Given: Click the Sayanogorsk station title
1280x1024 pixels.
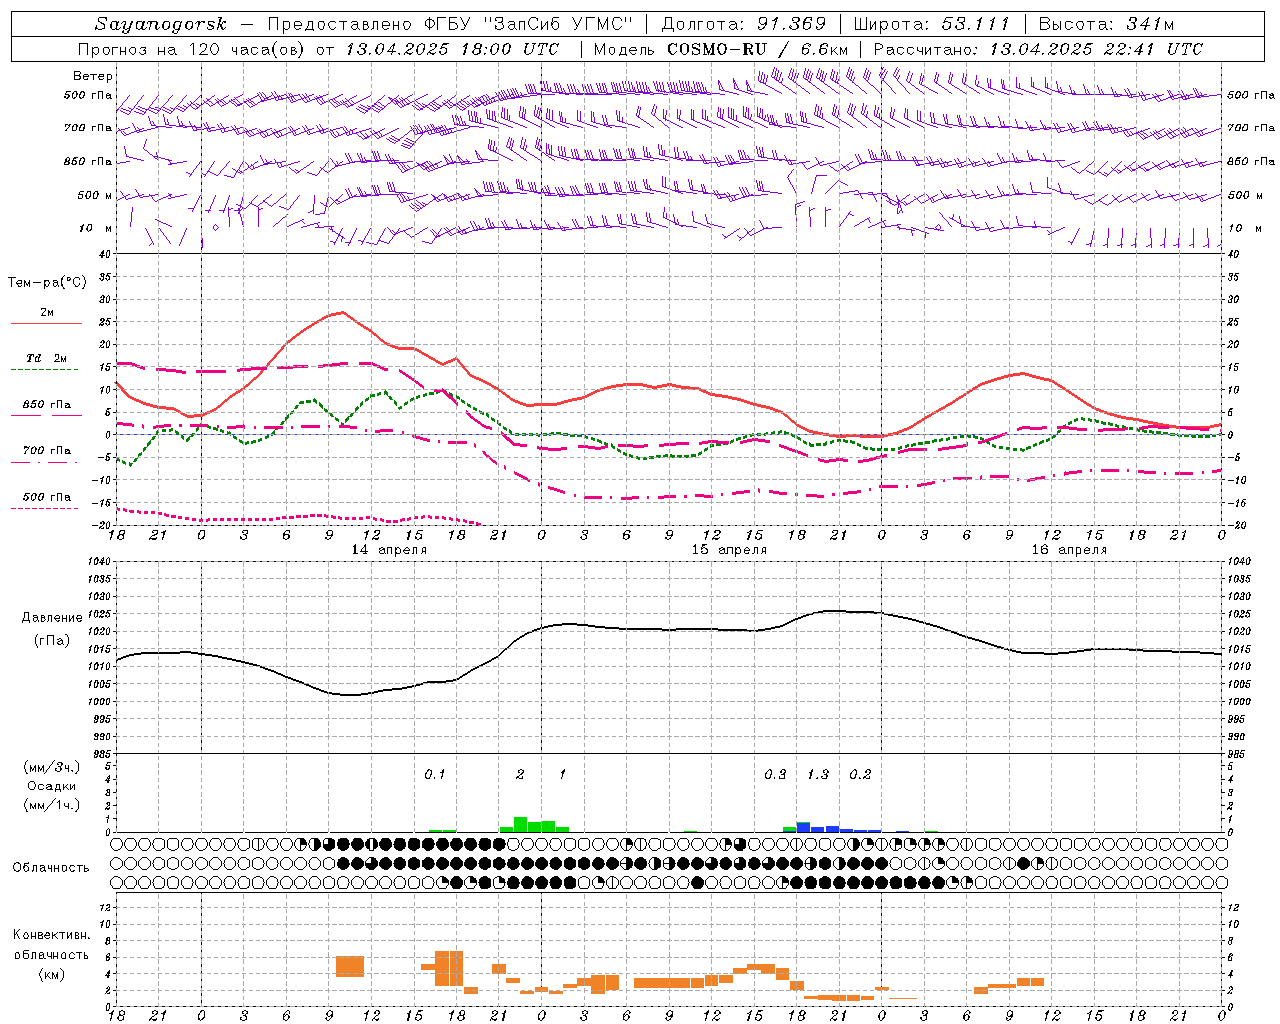Looking at the screenshot, I should coord(161,24).
